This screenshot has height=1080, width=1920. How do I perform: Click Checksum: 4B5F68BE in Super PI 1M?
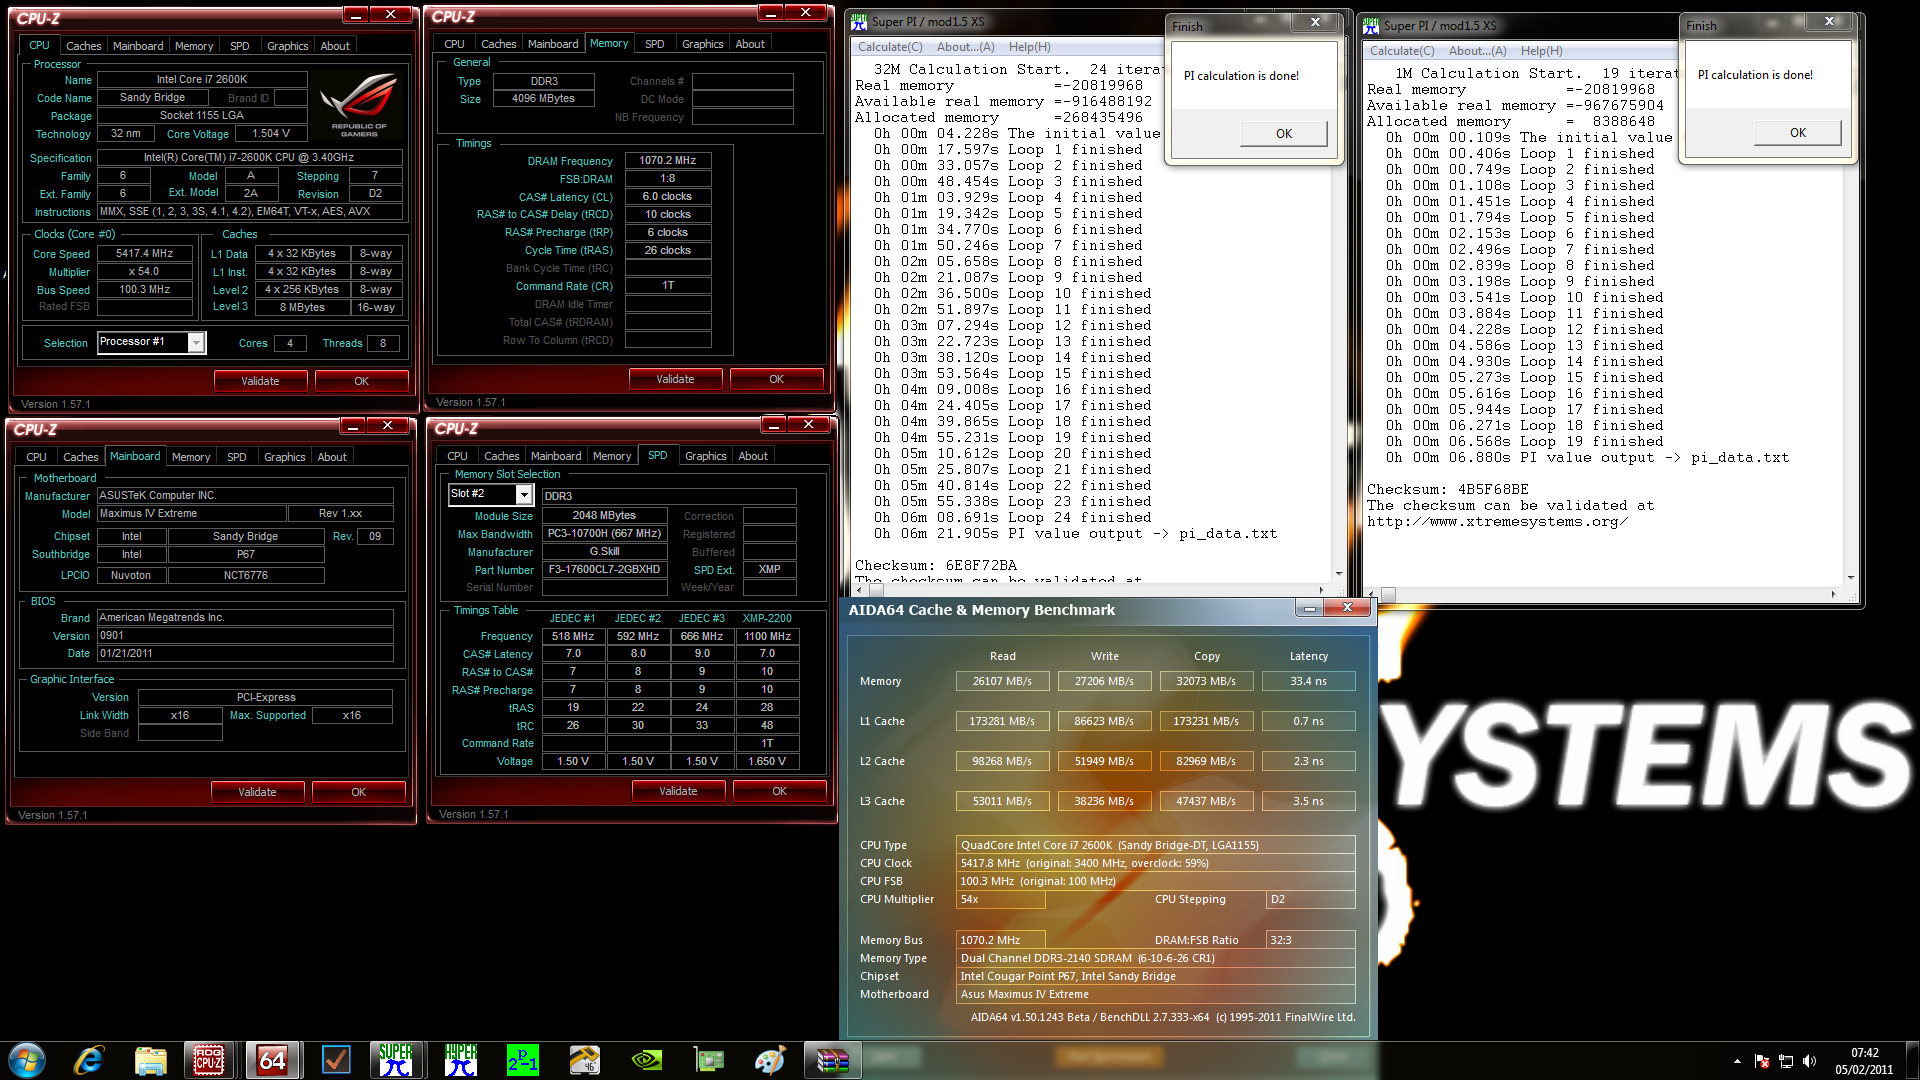tap(1447, 490)
